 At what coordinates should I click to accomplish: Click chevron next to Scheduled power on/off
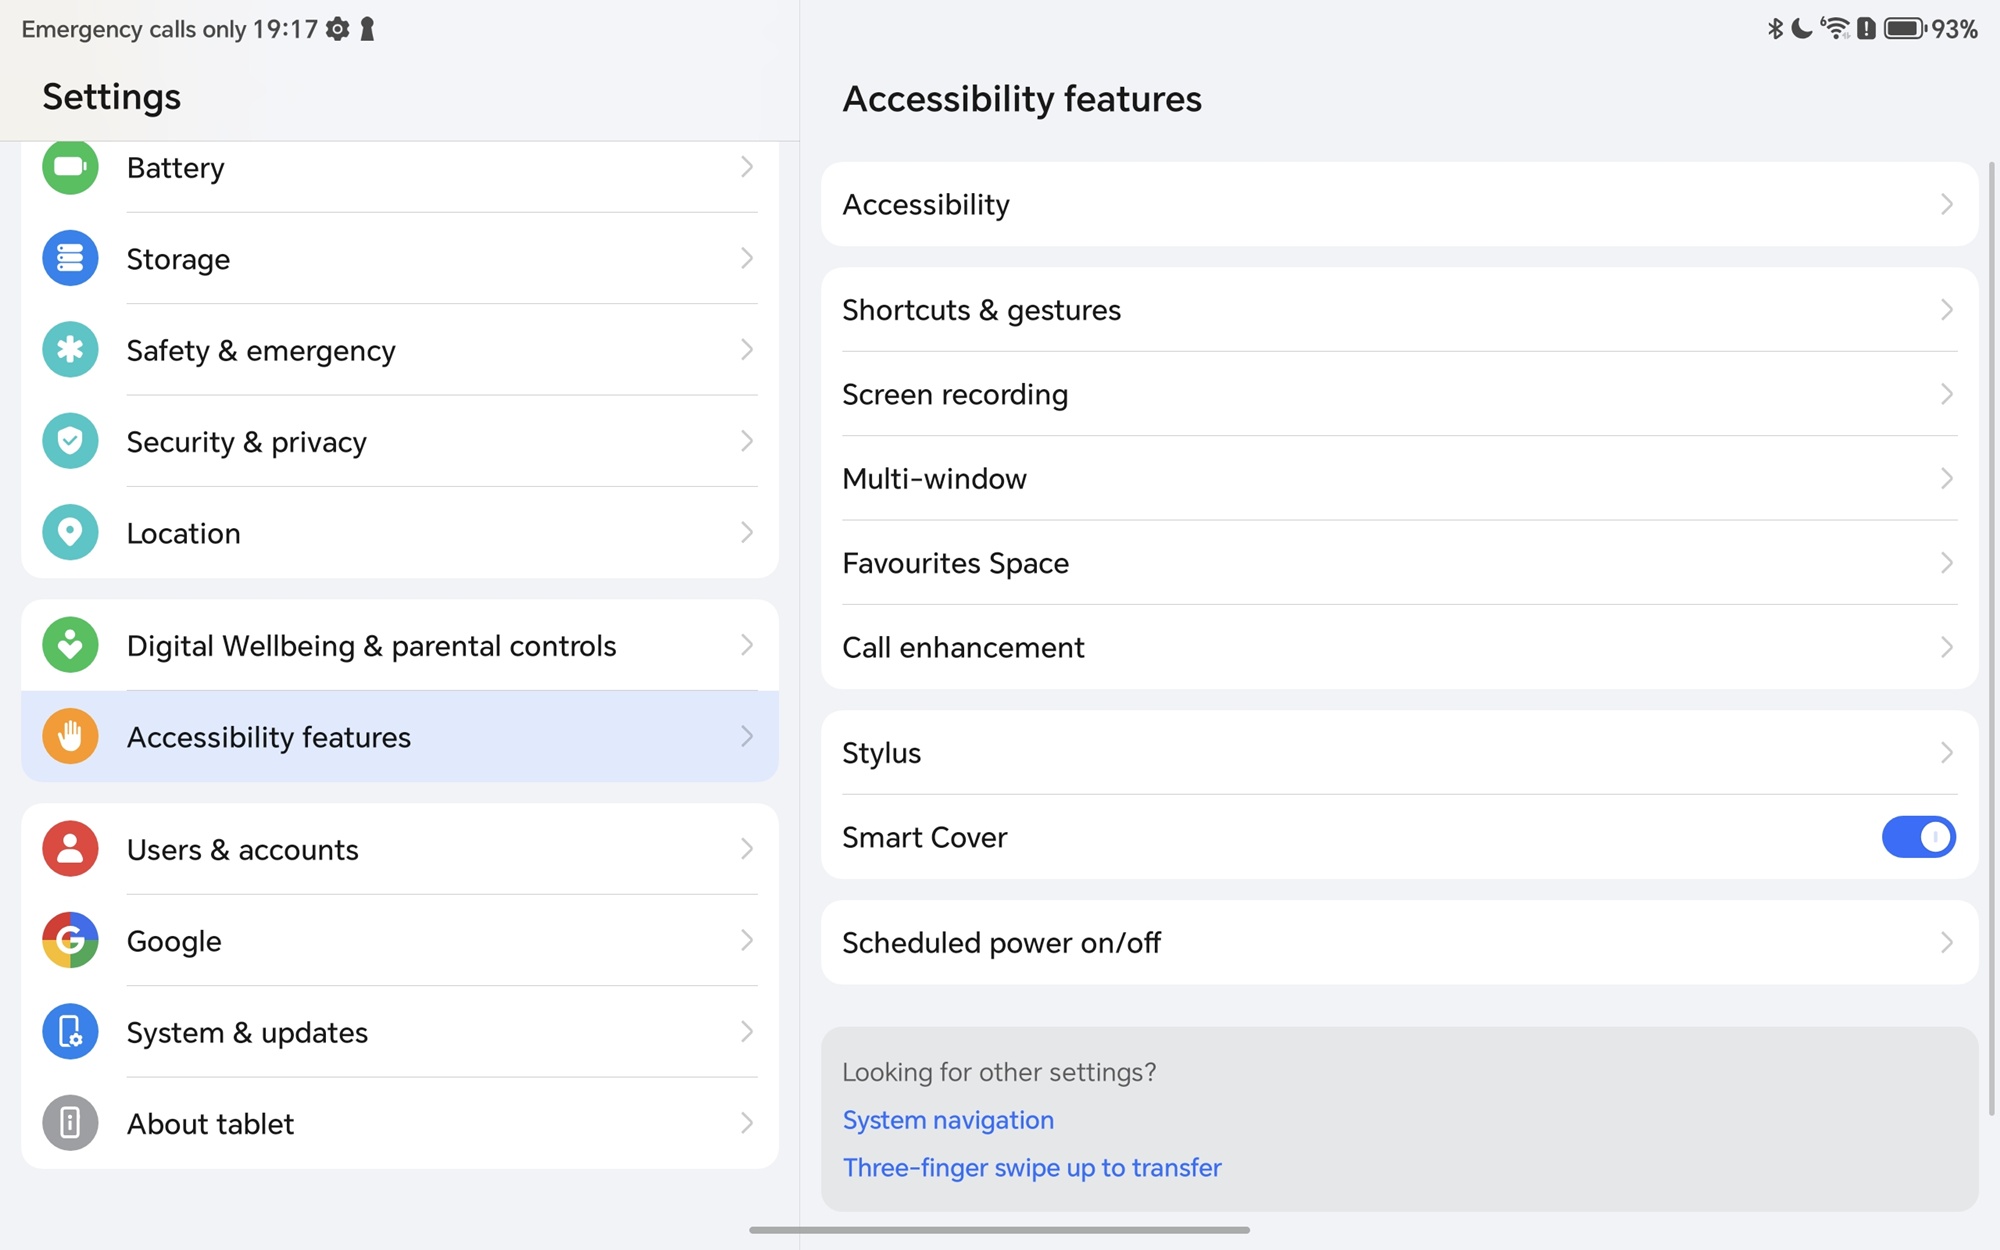pos(1946,942)
